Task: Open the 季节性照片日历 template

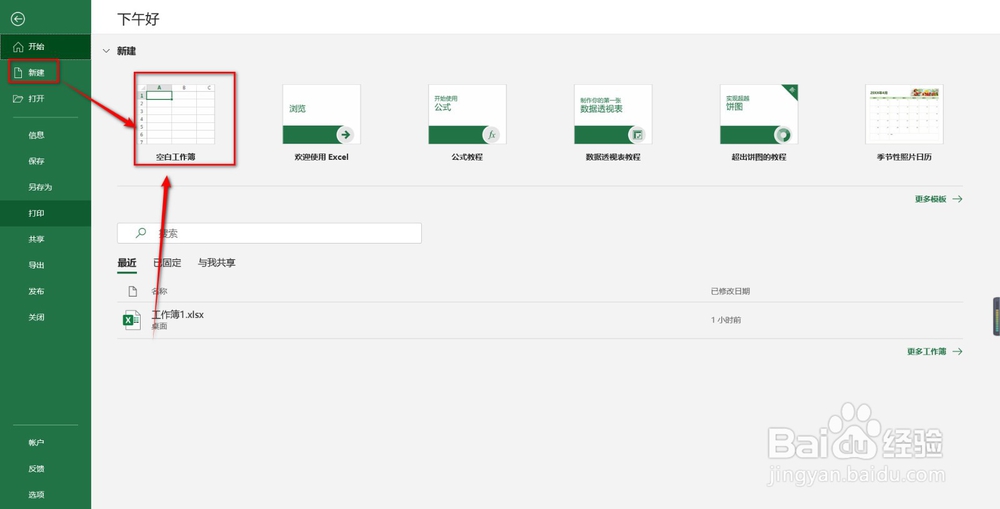Action: 904,122
